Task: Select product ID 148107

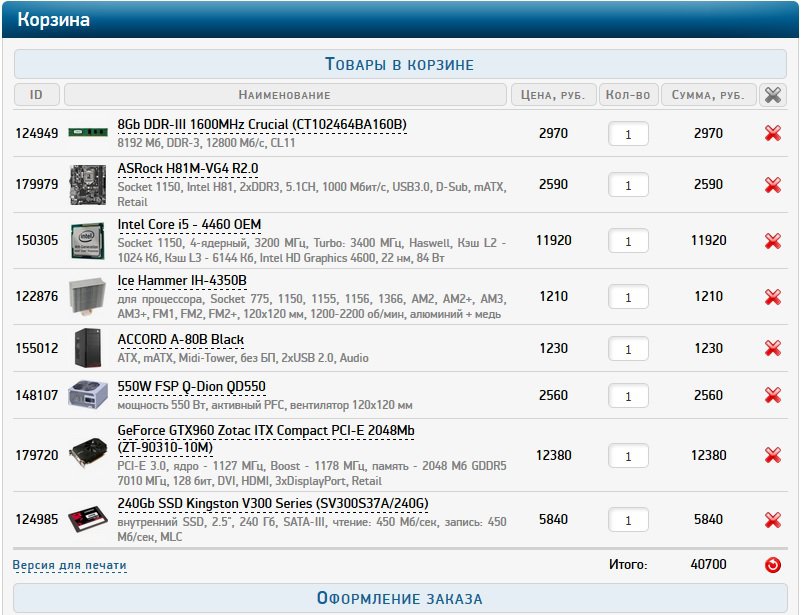Action: 37,396
